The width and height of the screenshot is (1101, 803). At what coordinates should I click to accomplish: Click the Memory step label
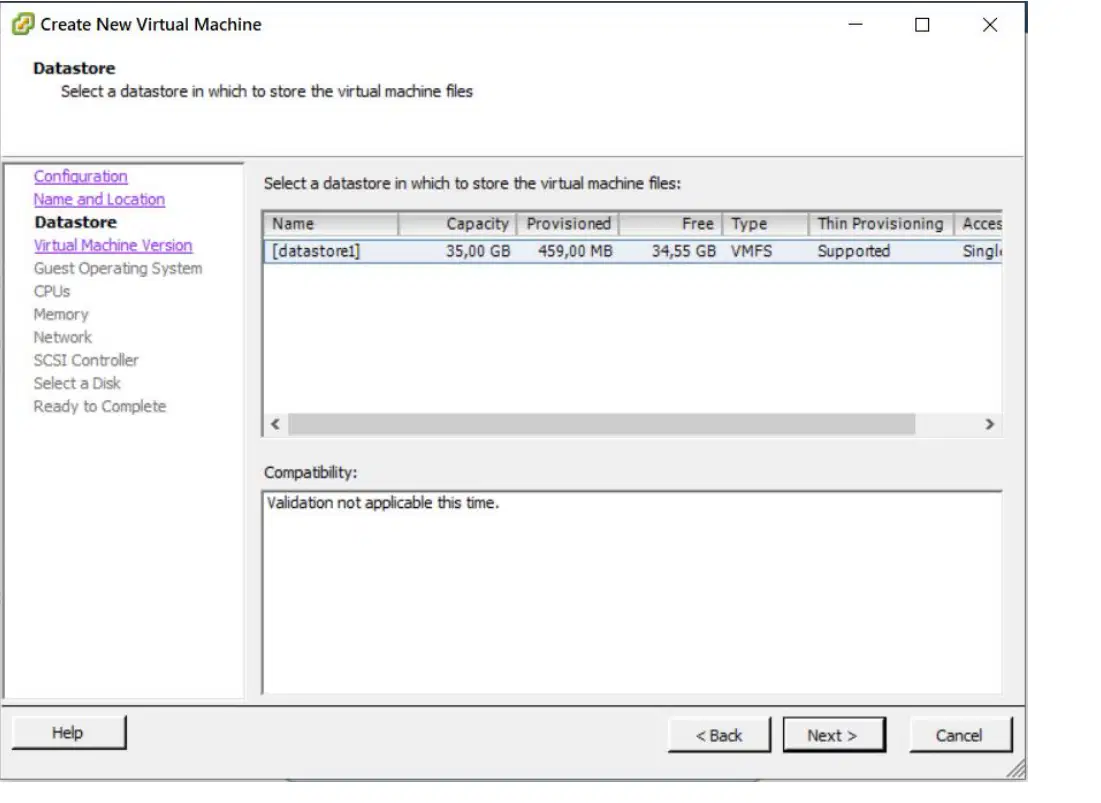[x=61, y=314]
